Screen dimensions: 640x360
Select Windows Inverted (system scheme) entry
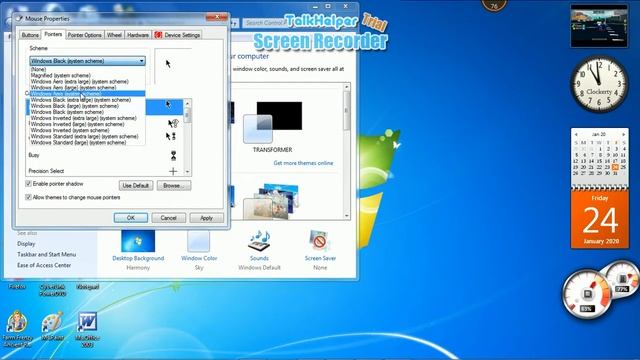click(x=87, y=130)
